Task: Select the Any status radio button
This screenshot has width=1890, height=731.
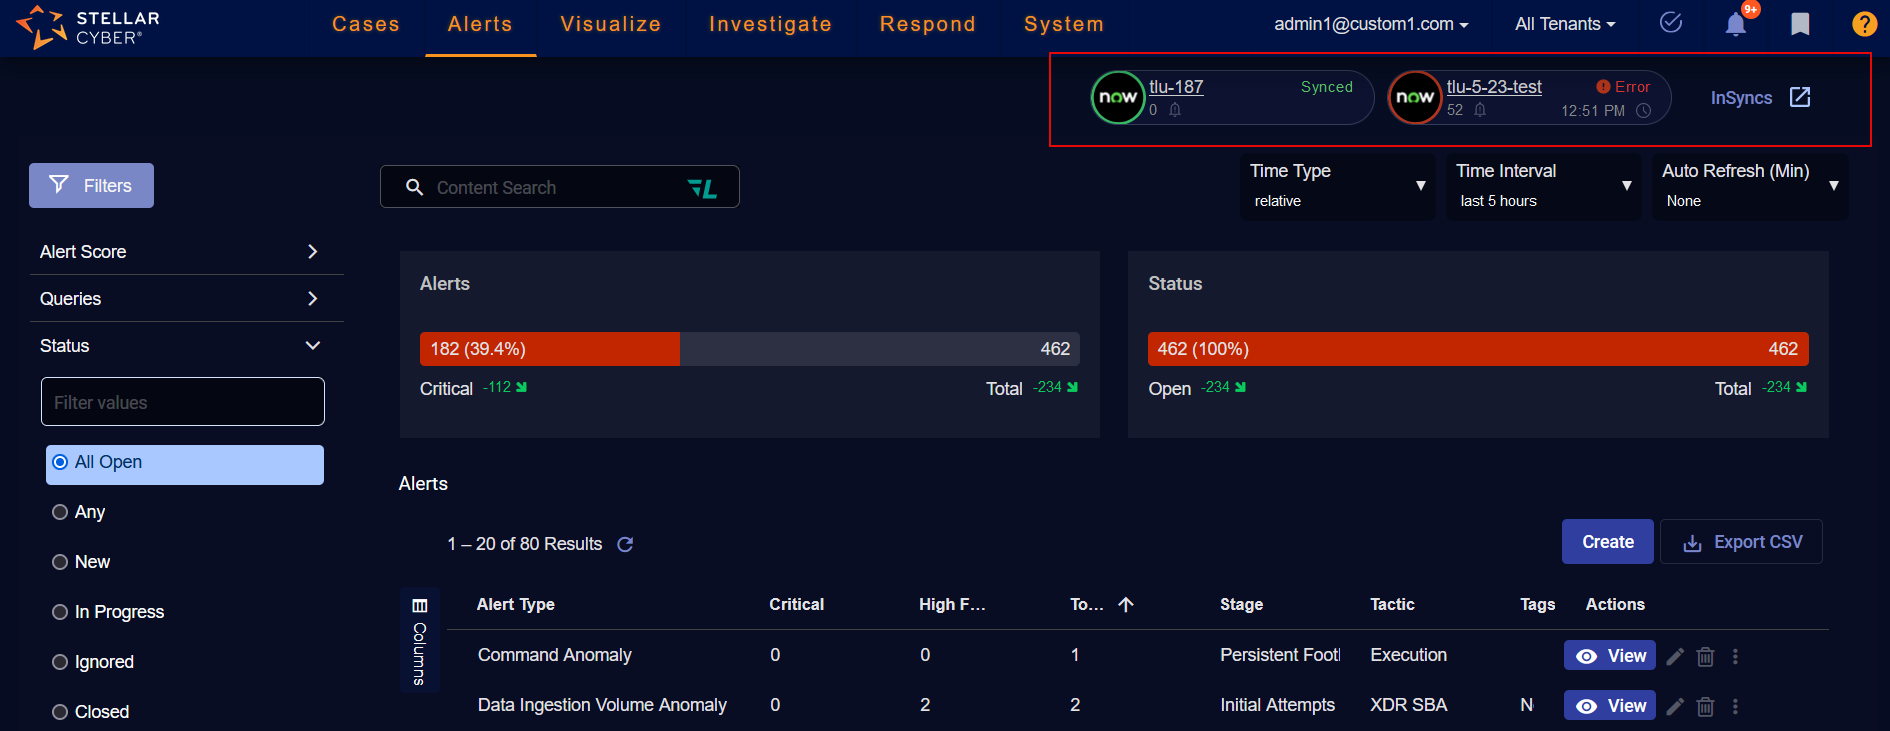Action: [x=60, y=512]
